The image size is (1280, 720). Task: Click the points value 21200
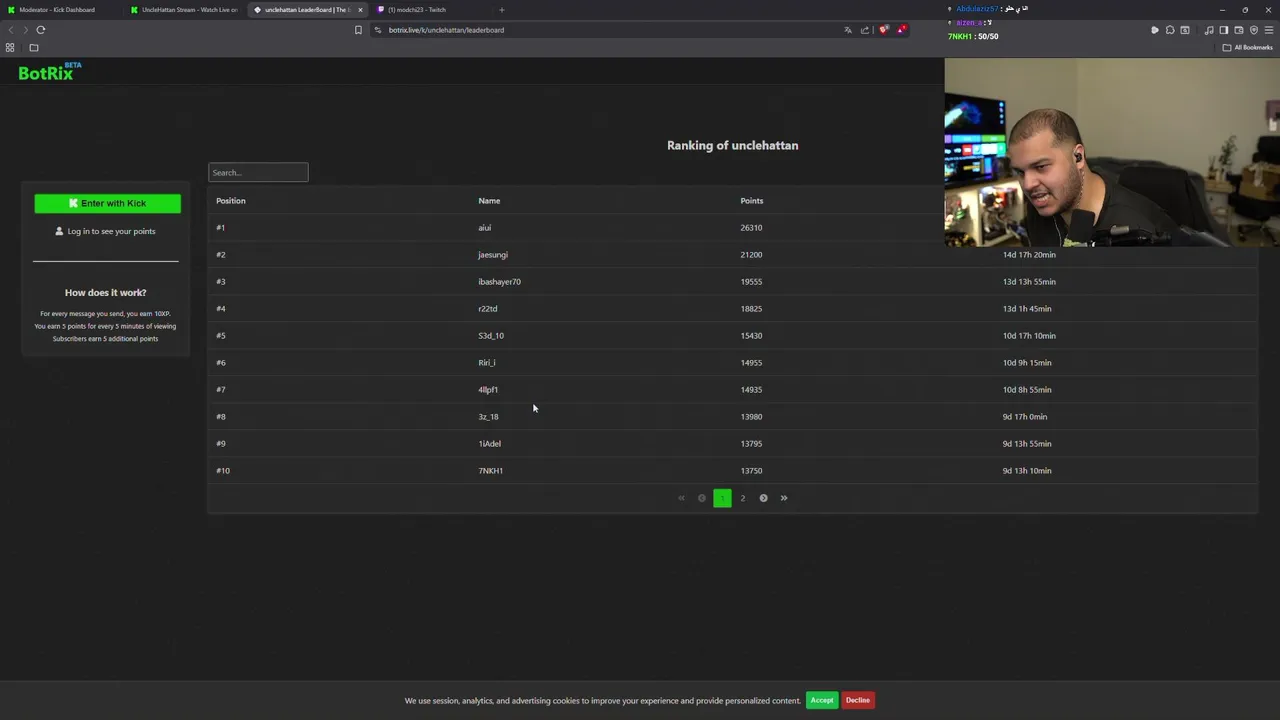[x=751, y=254]
